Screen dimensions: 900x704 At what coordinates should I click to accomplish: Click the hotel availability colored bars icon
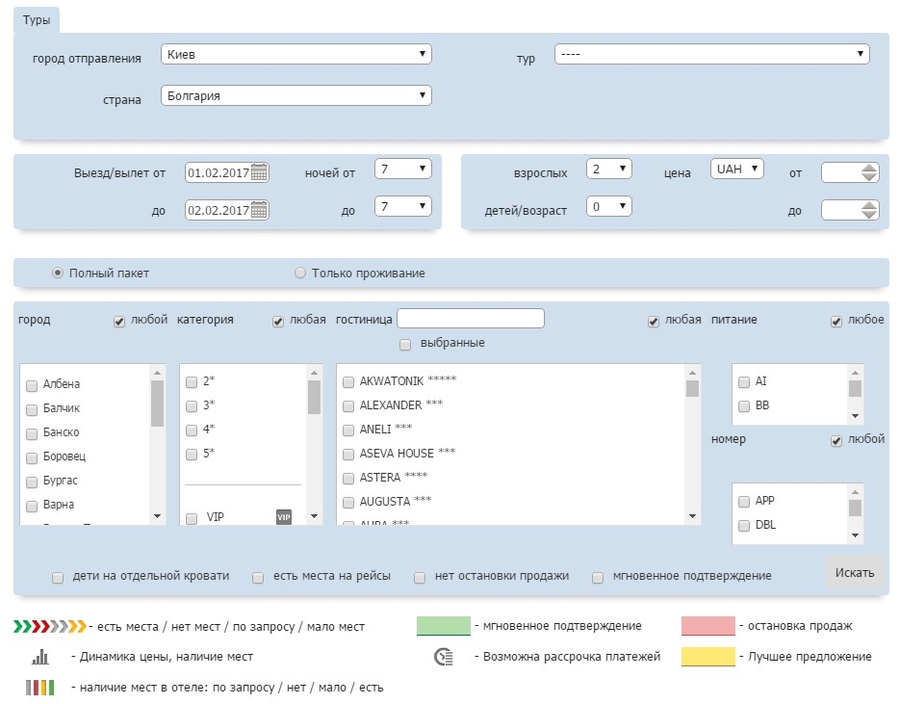coord(40,687)
